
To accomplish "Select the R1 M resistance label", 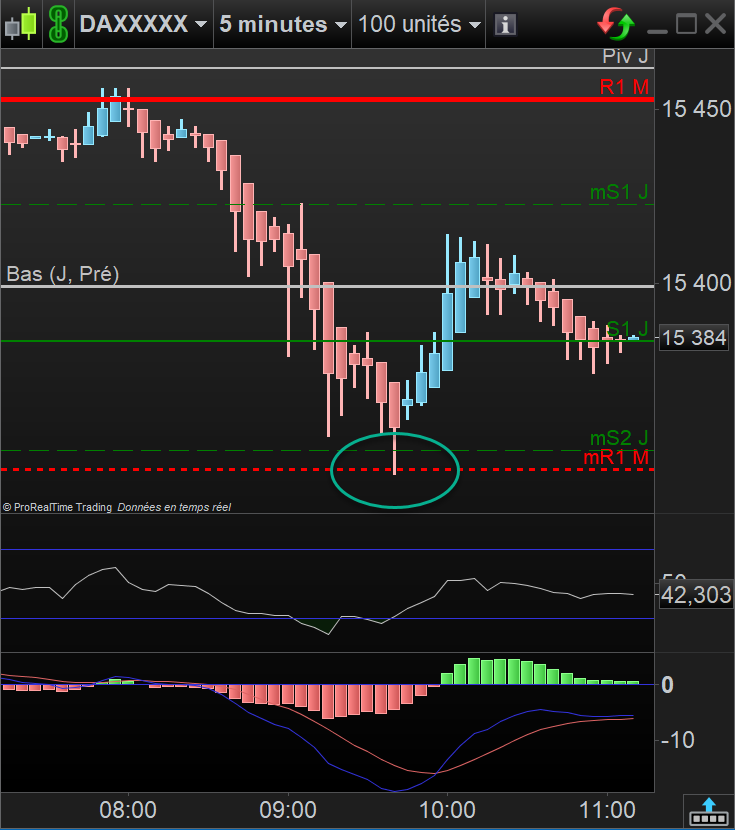I will (x=624, y=87).
